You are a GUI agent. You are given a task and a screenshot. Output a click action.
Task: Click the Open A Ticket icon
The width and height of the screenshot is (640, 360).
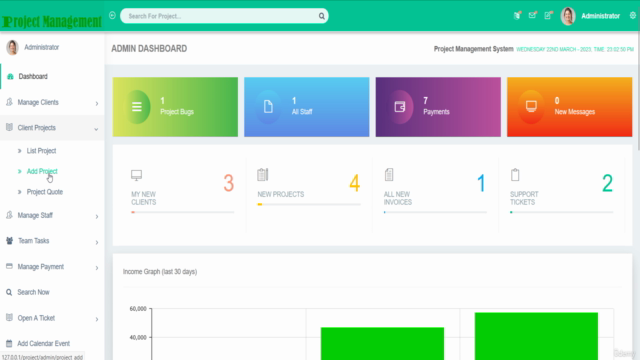click(x=9, y=318)
